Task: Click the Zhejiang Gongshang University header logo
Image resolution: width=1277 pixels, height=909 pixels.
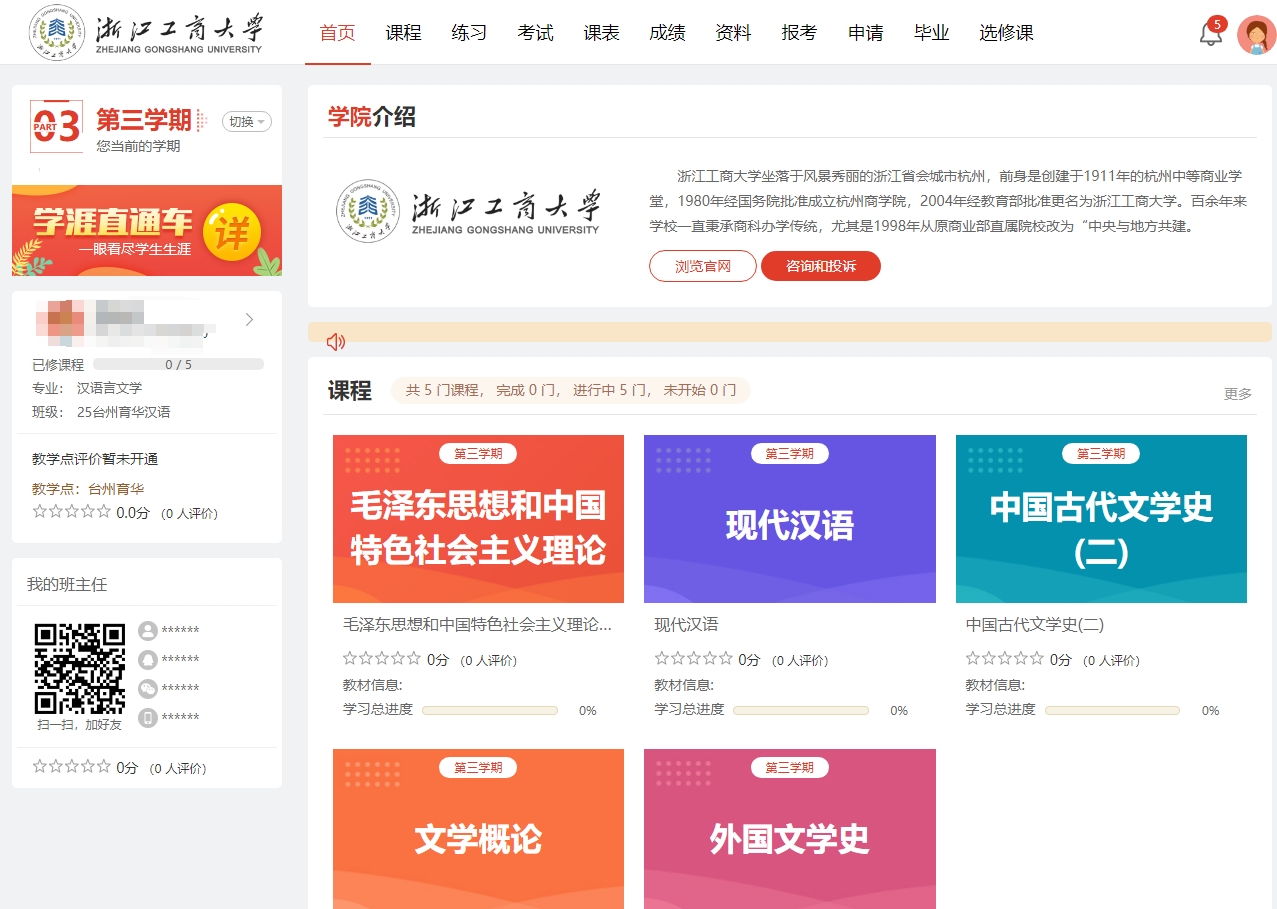Action: [147, 33]
